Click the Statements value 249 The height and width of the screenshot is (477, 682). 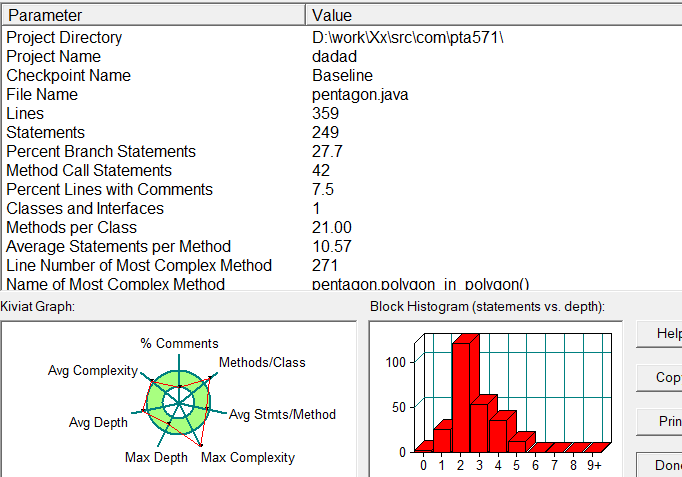point(325,133)
